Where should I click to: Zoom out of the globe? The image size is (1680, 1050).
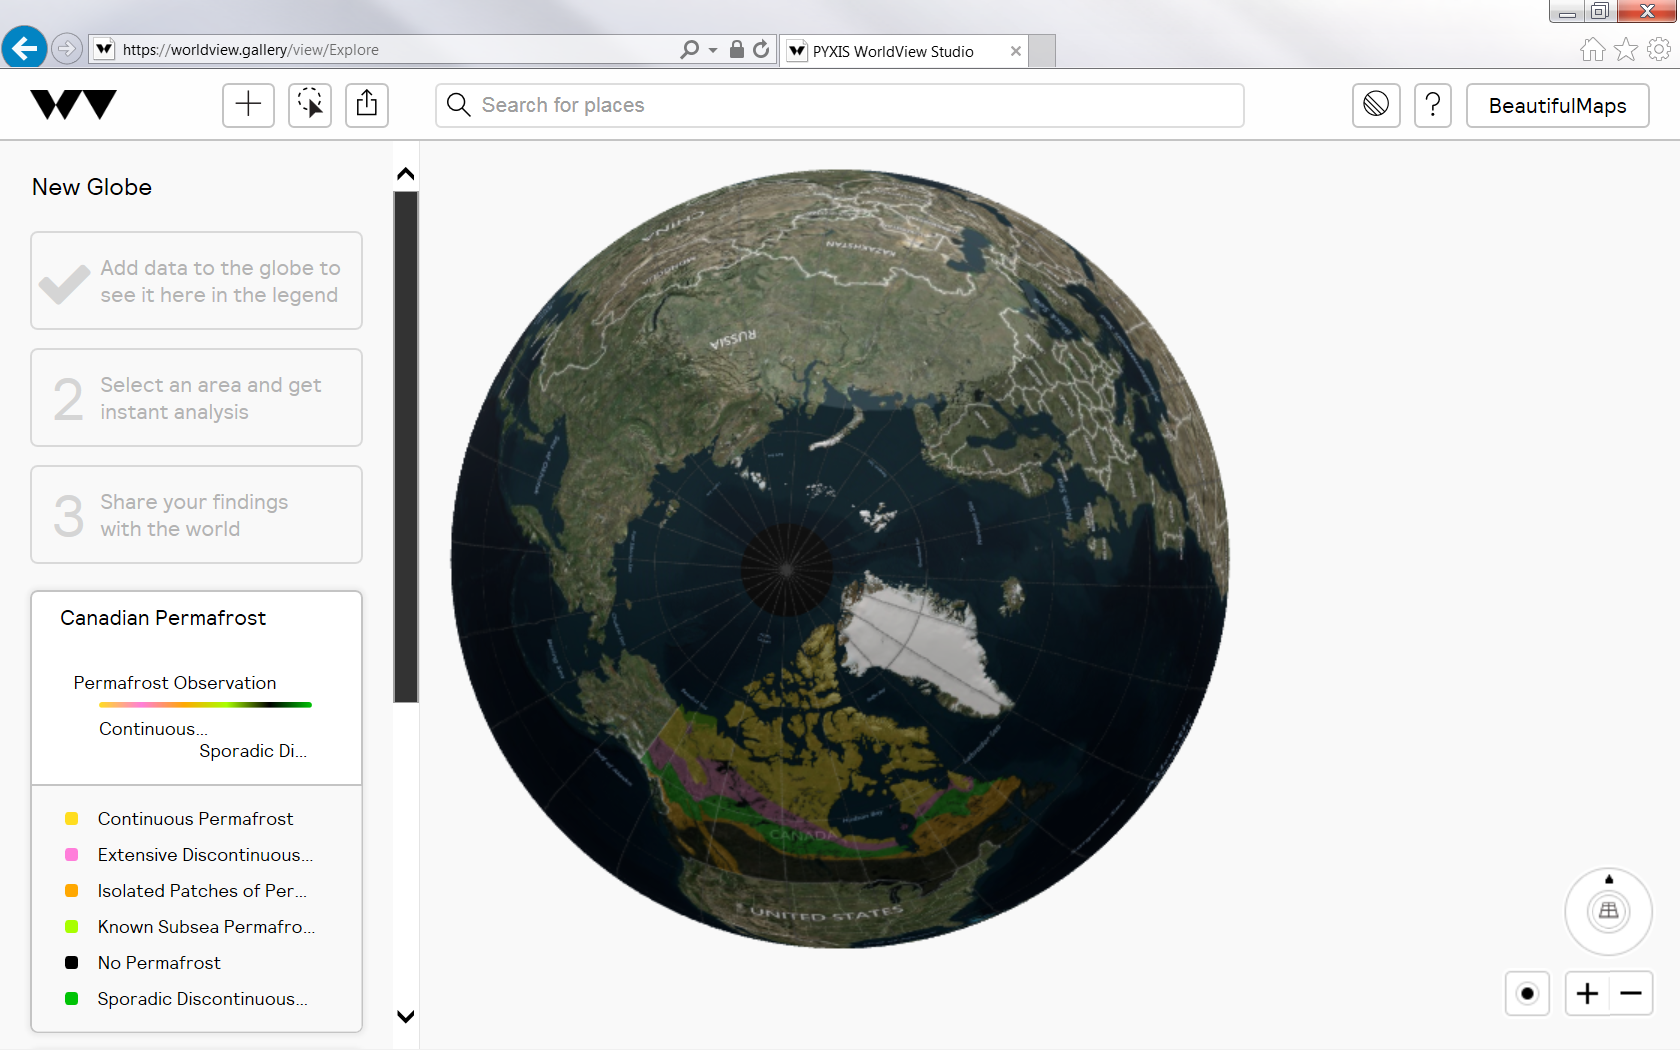[x=1631, y=993]
